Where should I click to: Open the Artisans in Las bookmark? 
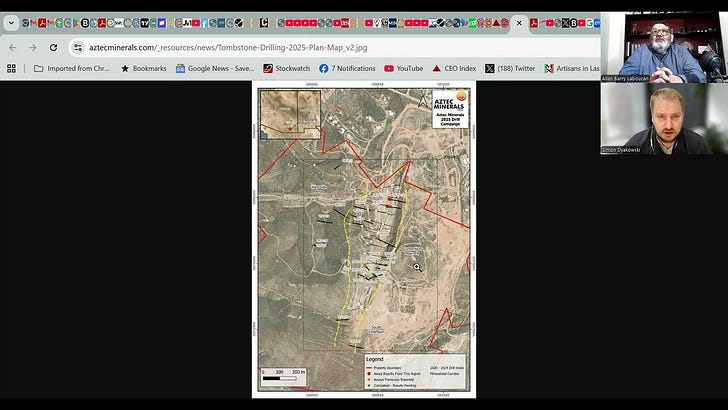coord(572,68)
